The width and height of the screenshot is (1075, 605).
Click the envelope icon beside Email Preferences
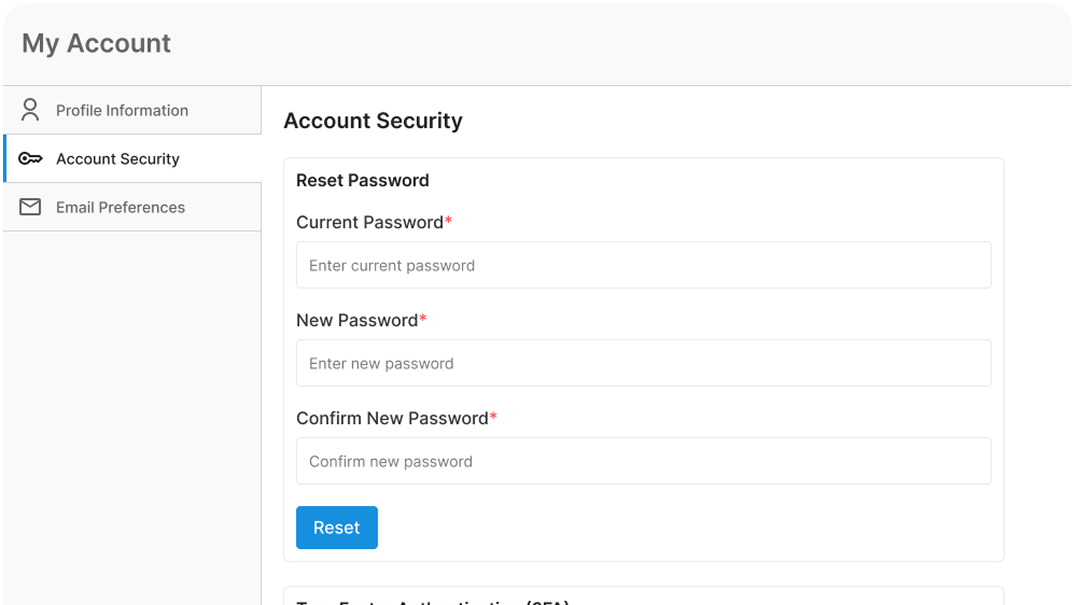(29, 207)
